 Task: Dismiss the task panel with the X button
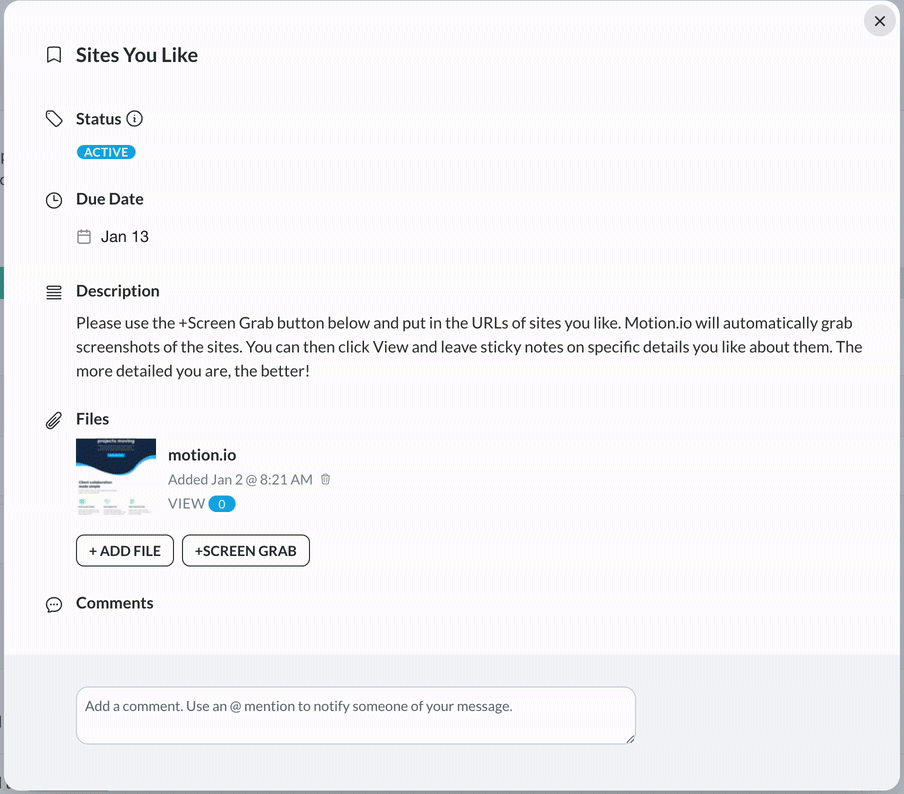pyautogui.click(x=879, y=21)
